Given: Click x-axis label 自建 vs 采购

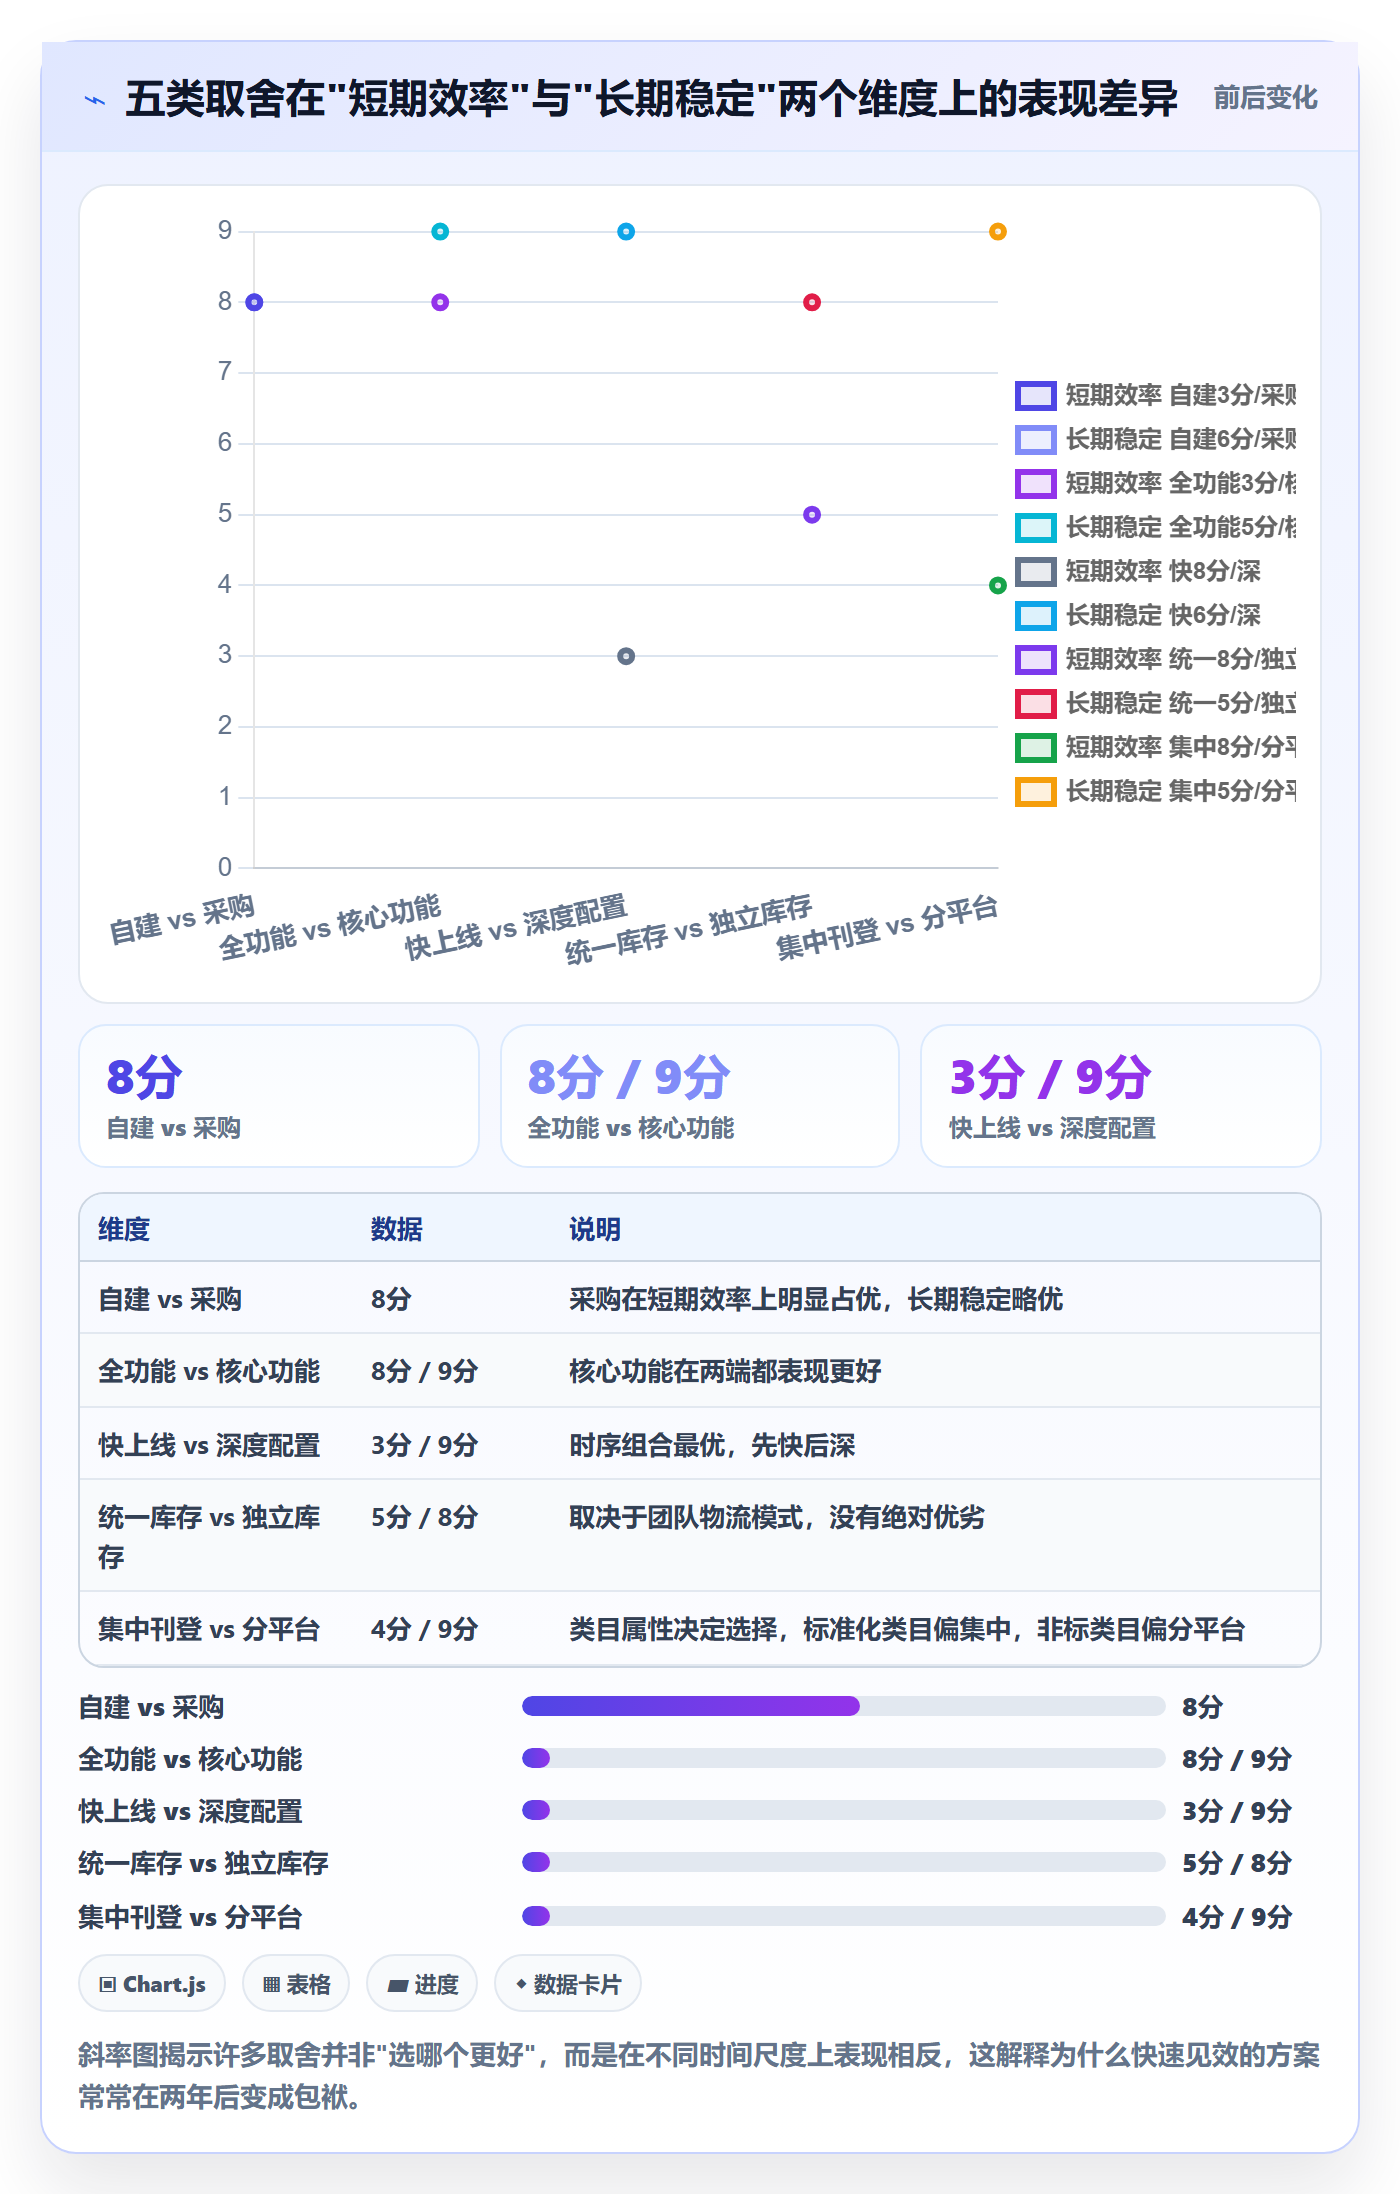Looking at the screenshot, I should [x=182, y=920].
